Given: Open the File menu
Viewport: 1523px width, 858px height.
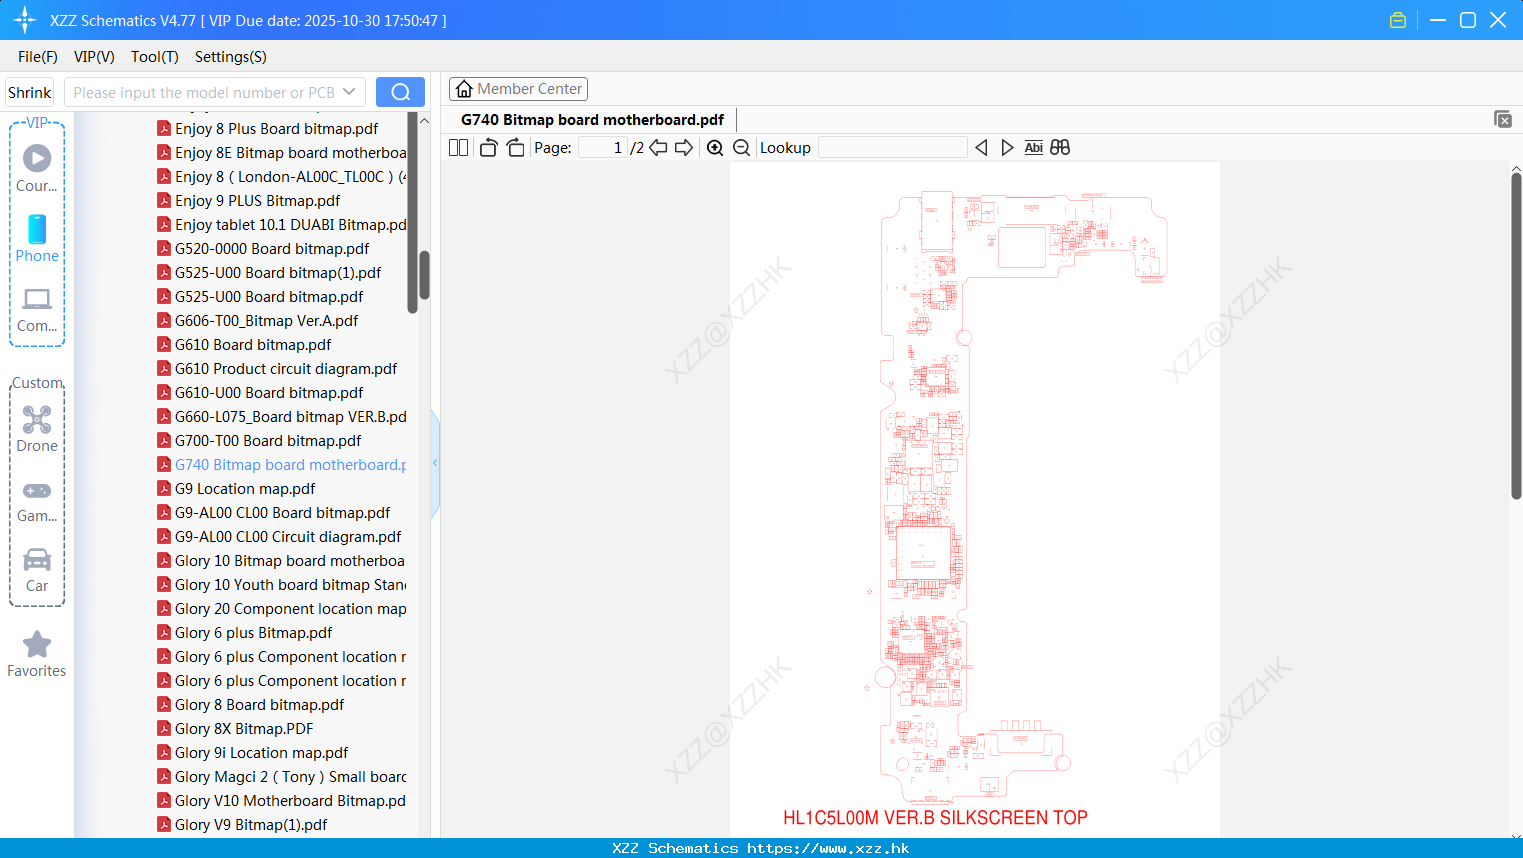Looking at the screenshot, I should coord(38,57).
